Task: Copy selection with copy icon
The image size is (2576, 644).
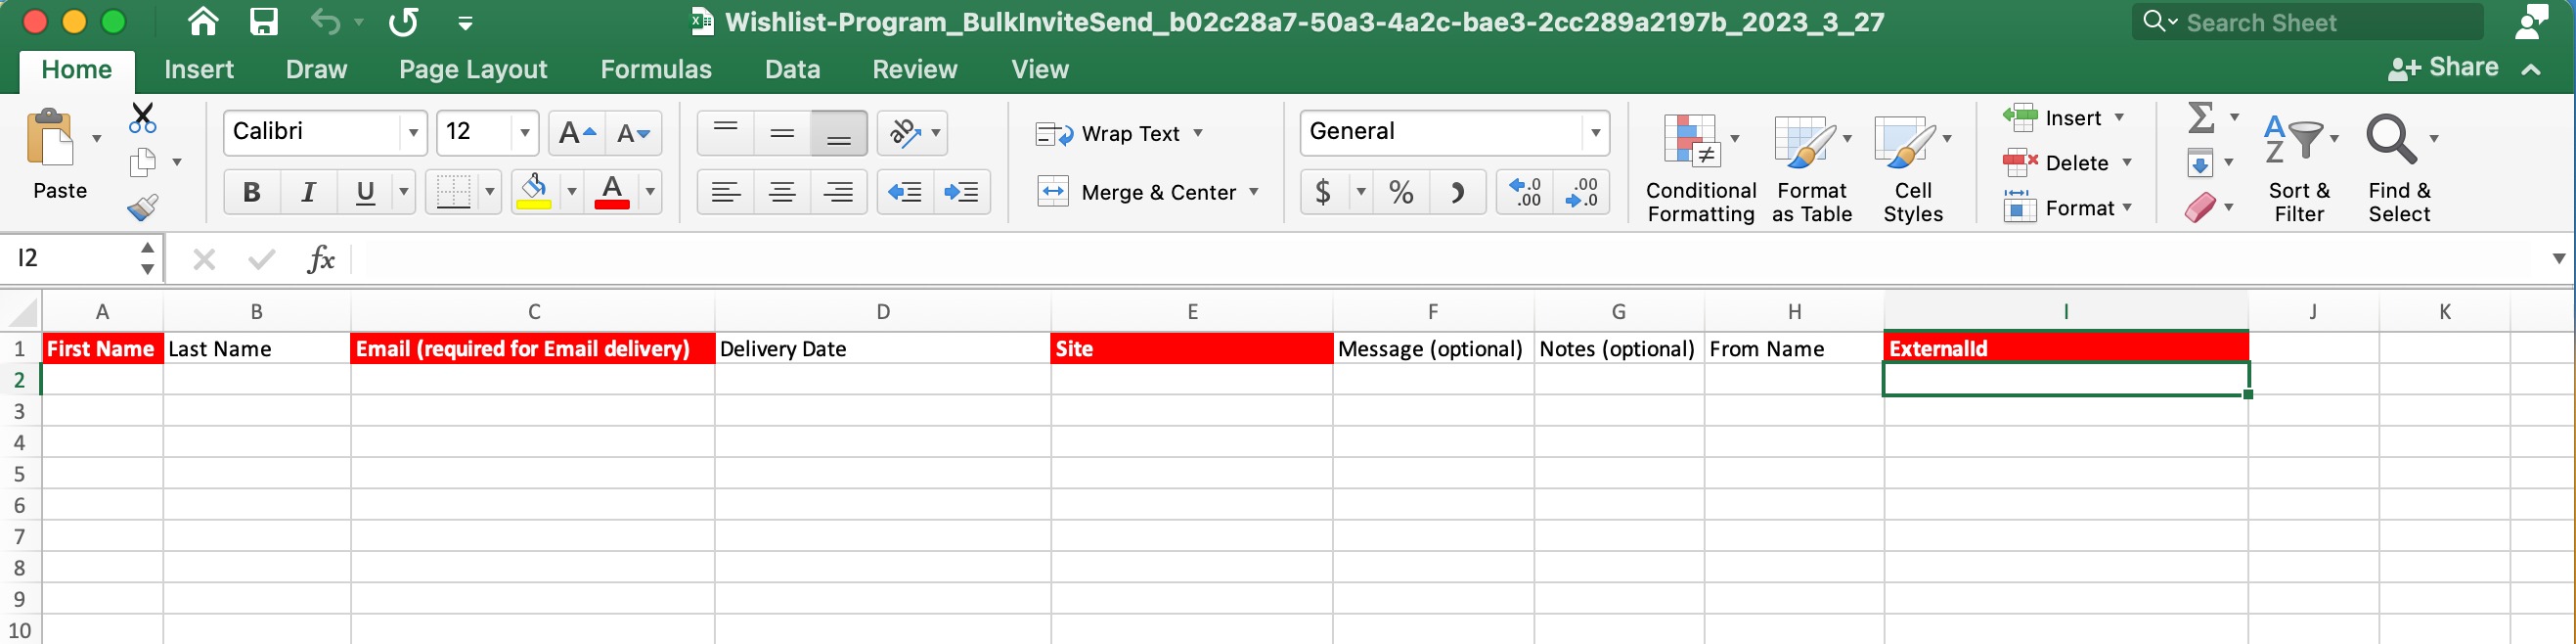Action: (x=143, y=162)
